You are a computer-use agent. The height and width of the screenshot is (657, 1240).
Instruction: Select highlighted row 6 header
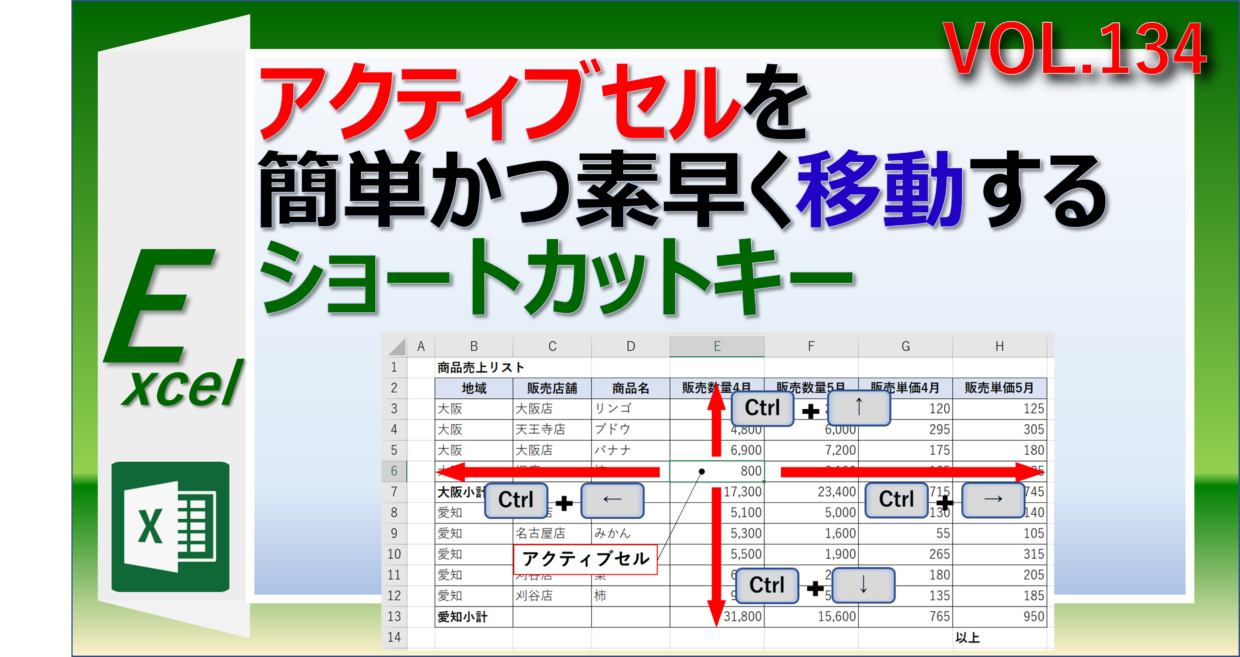395,471
